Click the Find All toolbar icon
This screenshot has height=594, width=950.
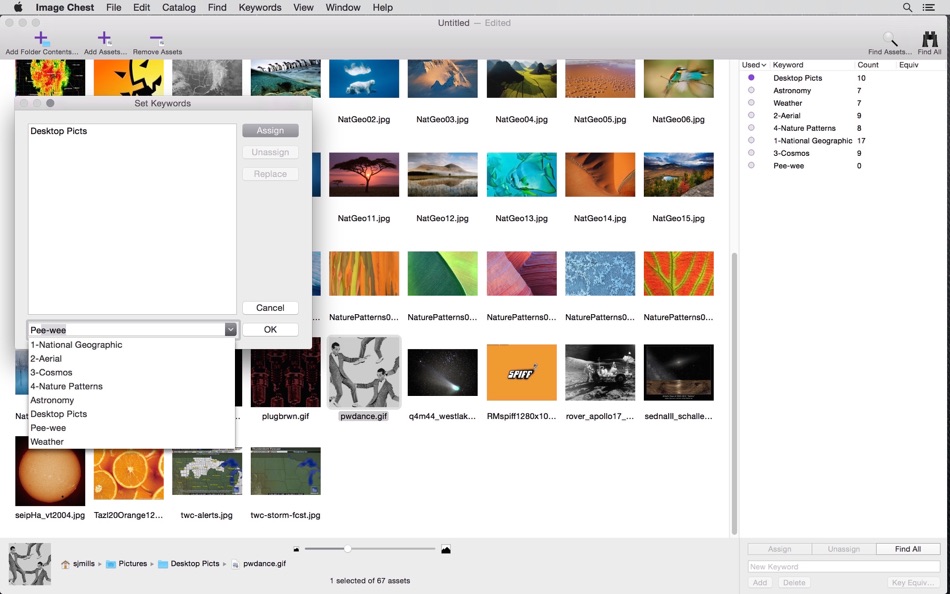[x=929, y=40]
